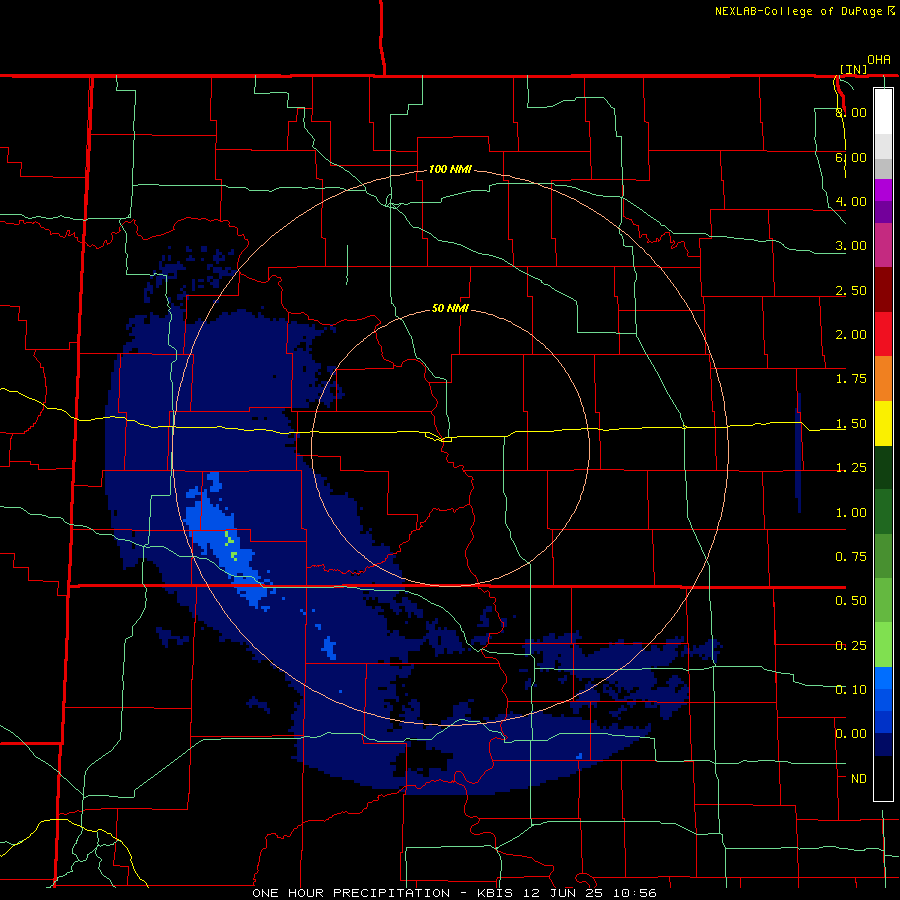The image size is (900, 900).
Task: Select the 2.00 legend value
Action: [851, 335]
